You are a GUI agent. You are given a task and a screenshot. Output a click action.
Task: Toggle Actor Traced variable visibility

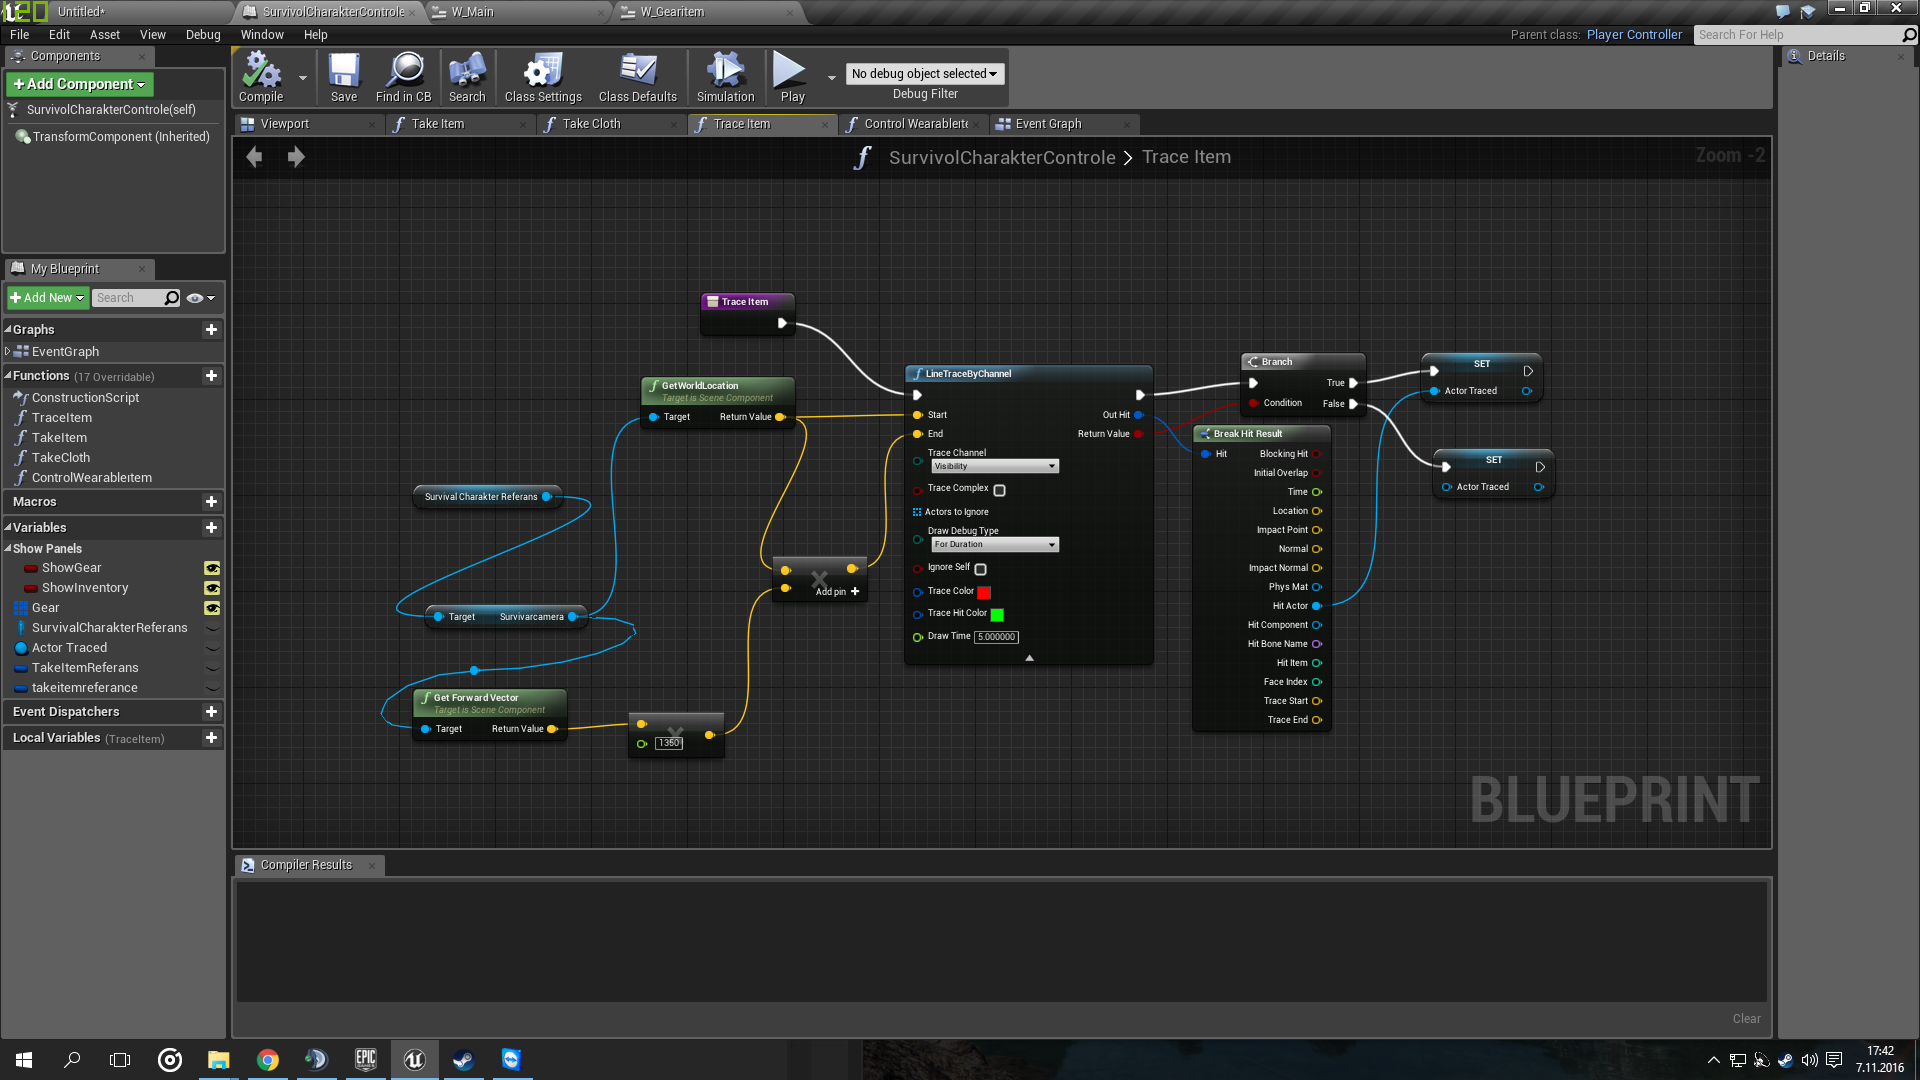[212, 648]
